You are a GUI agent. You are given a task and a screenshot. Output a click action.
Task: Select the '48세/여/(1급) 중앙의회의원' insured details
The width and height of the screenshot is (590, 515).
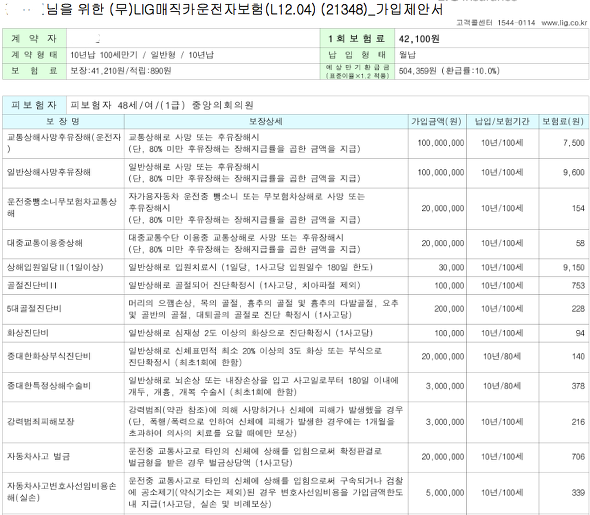point(186,105)
